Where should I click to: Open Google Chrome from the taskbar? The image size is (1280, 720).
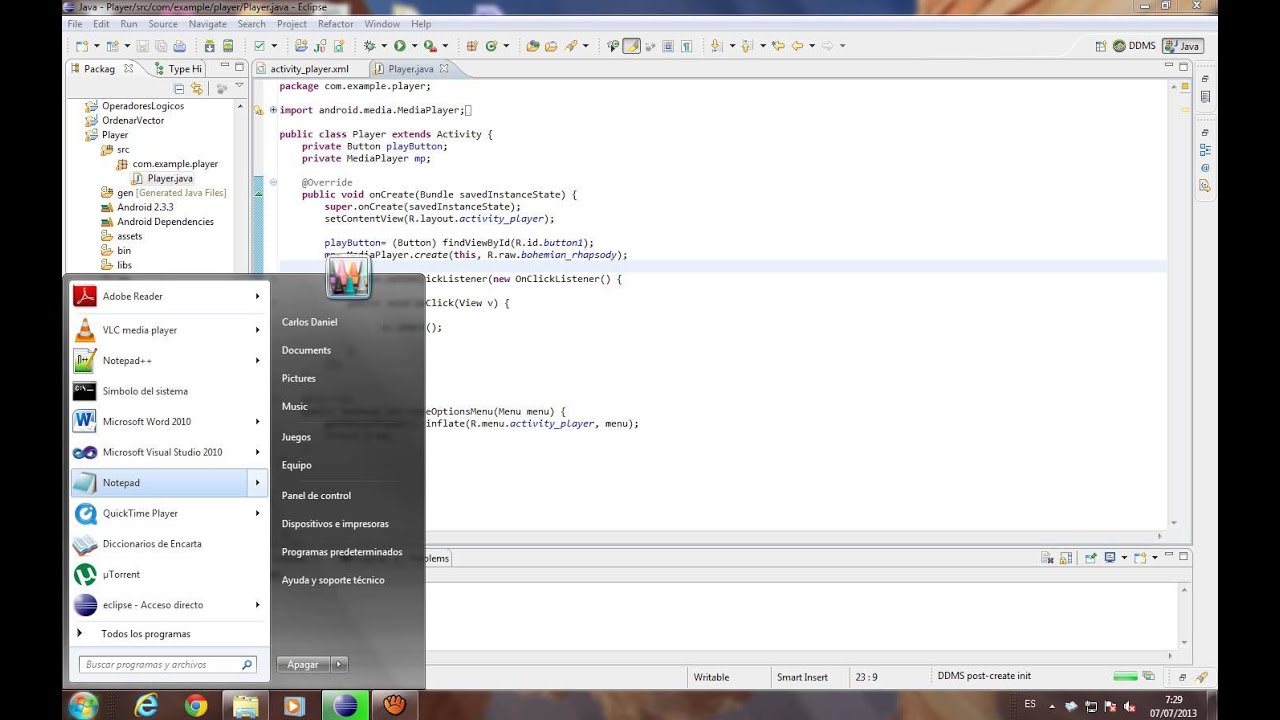point(196,706)
